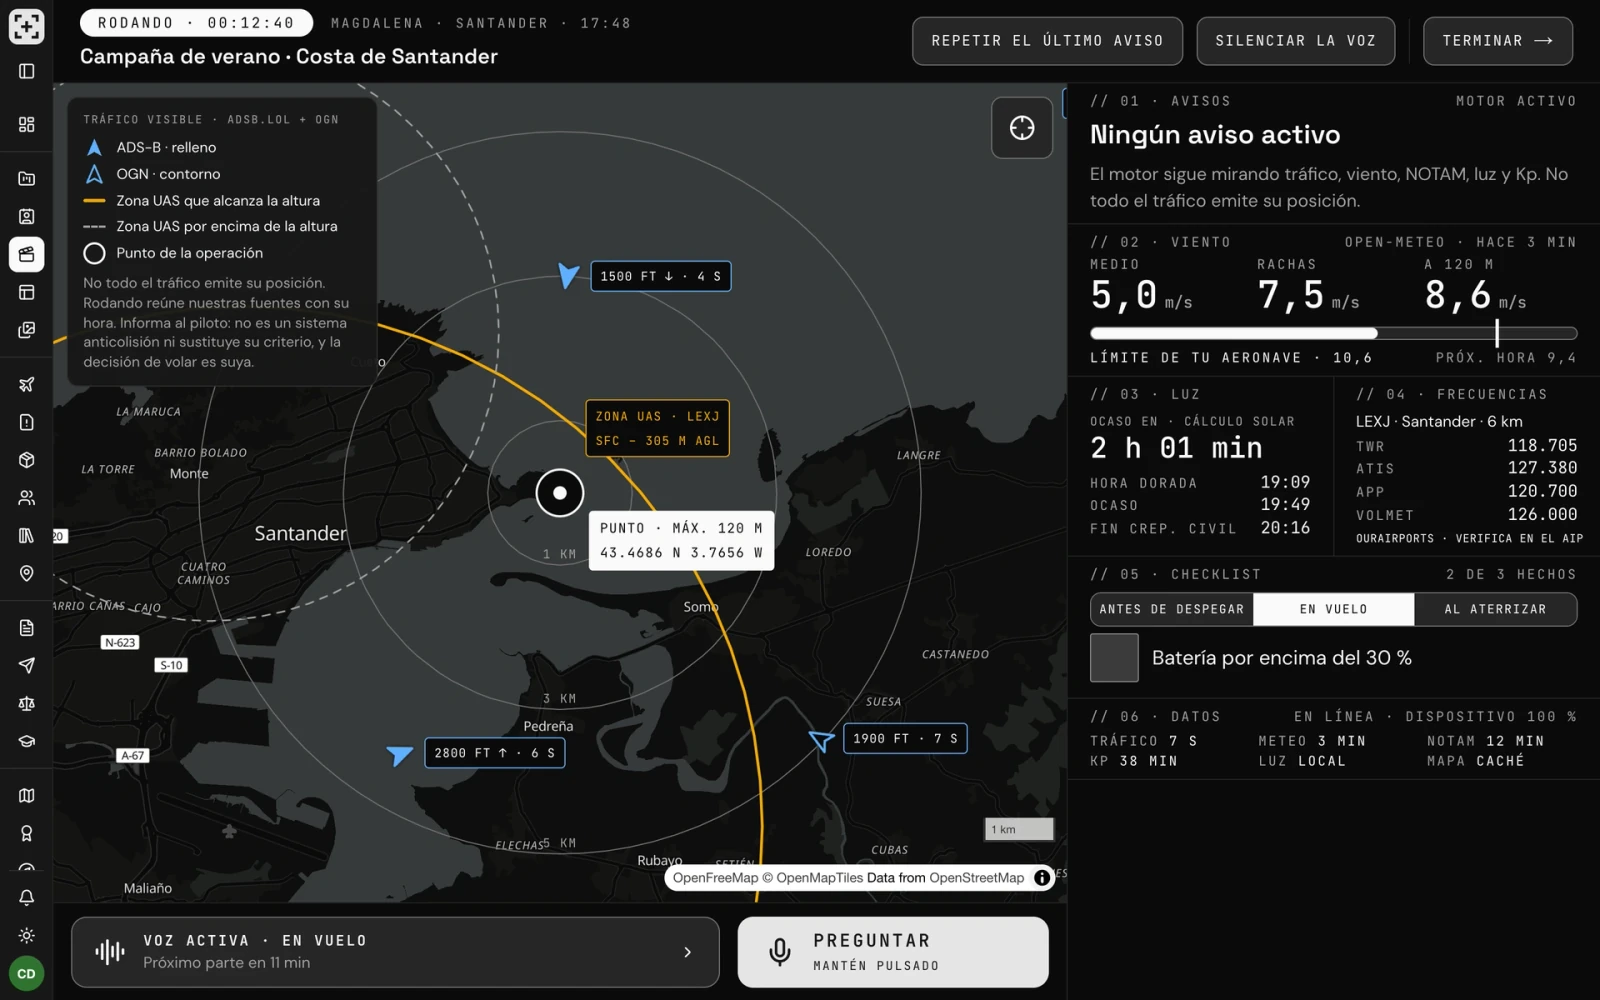
Task: Open the location pin icon
Action: click(x=27, y=573)
